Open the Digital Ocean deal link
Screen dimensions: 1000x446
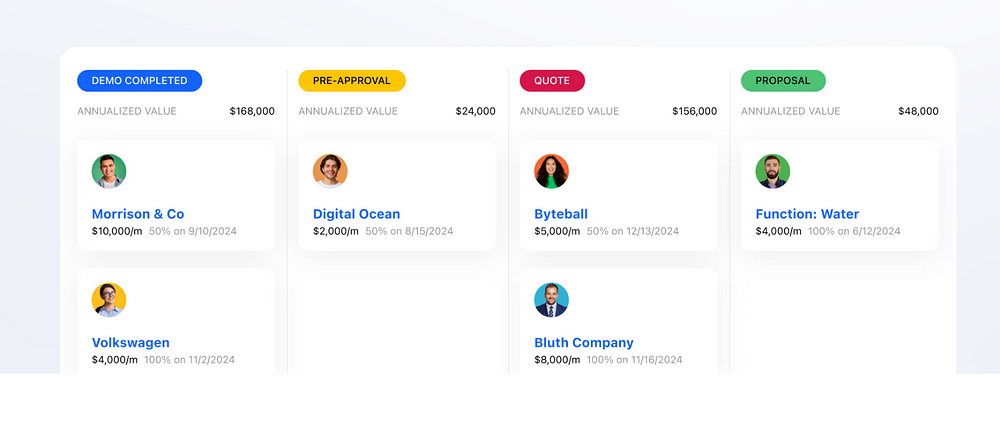pyautogui.click(x=357, y=214)
